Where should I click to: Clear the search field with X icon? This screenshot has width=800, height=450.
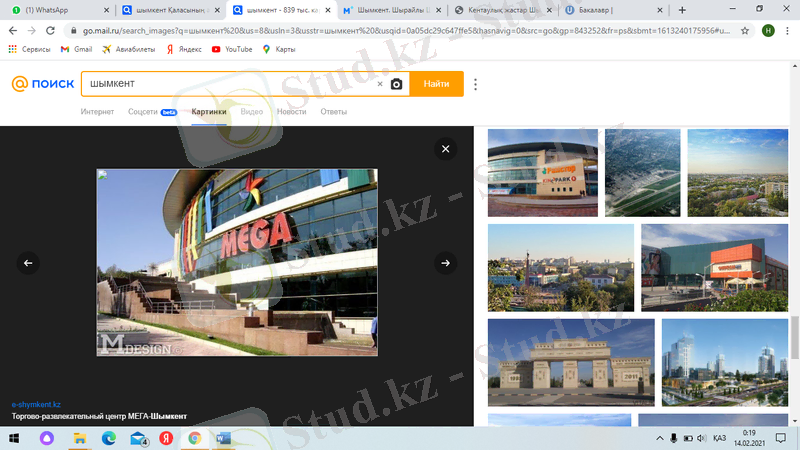(x=380, y=85)
